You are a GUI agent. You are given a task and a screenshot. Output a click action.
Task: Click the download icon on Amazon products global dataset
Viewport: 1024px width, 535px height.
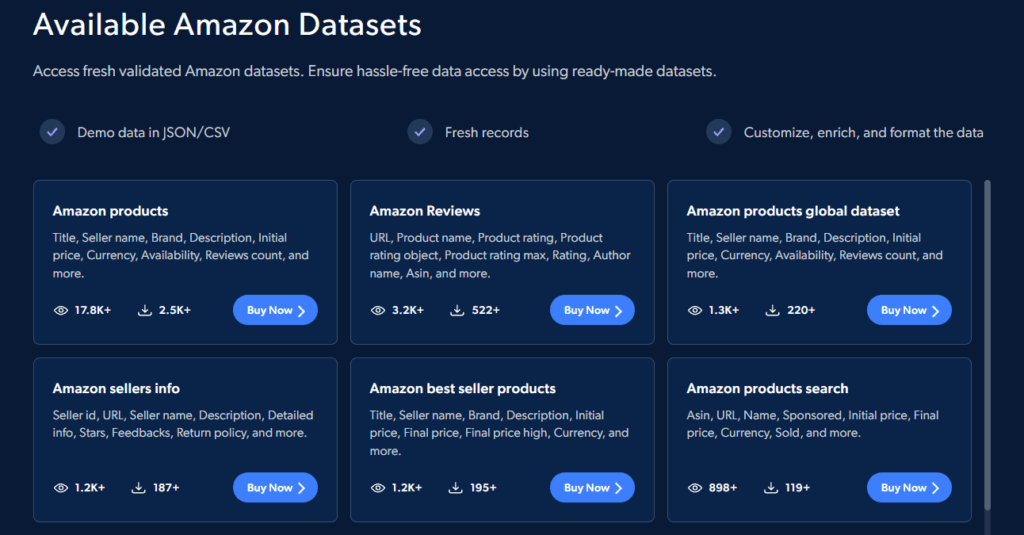click(x=773, y=310)
